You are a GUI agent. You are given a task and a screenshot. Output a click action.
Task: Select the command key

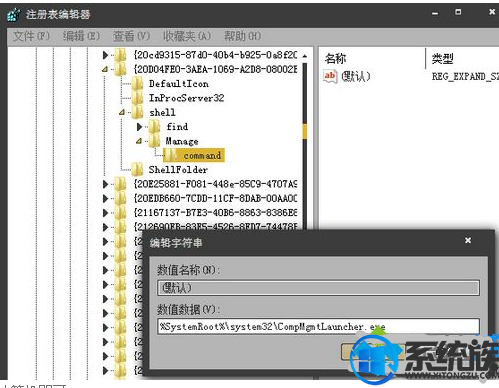click(202, 155)
